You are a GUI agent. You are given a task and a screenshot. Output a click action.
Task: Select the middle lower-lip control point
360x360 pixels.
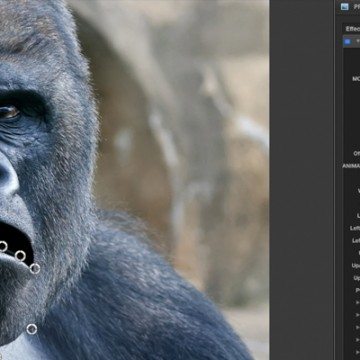point(20,256)
